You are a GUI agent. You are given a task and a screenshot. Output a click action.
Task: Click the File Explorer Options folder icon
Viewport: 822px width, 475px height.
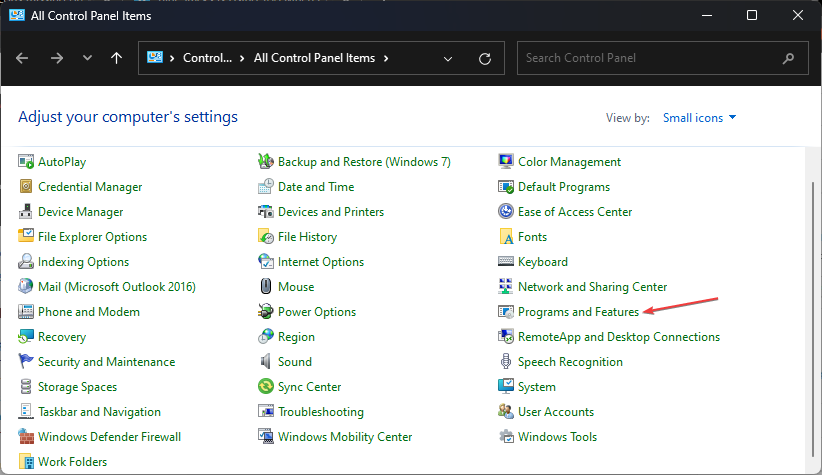26,236
